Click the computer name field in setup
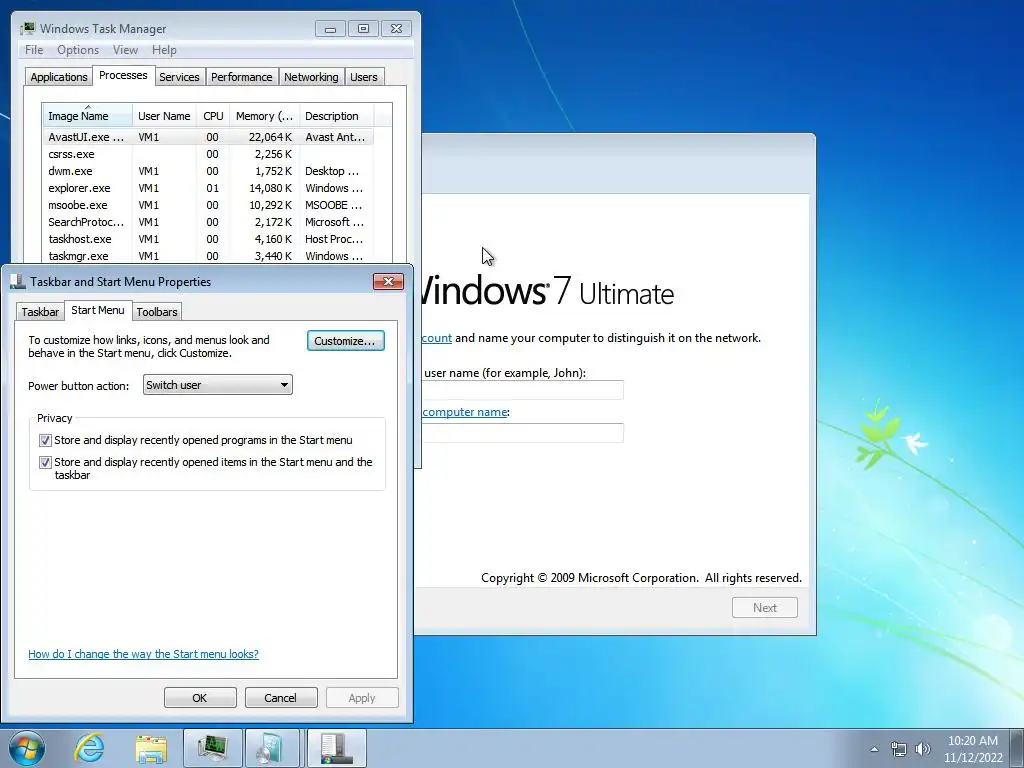Screen dimensions: 1024x768 pyautogui.click(x=522, y=433)
